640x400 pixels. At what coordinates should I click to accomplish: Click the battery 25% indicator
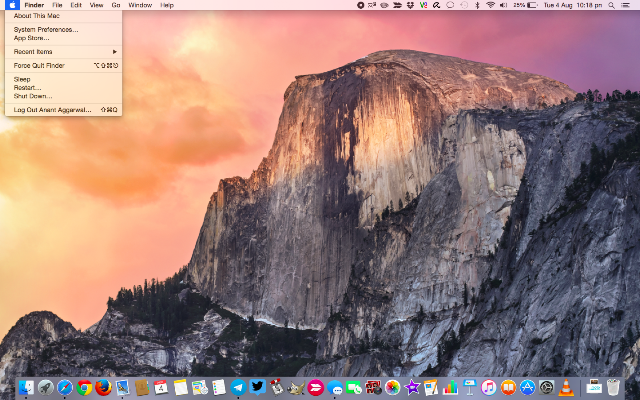point(525,5)
